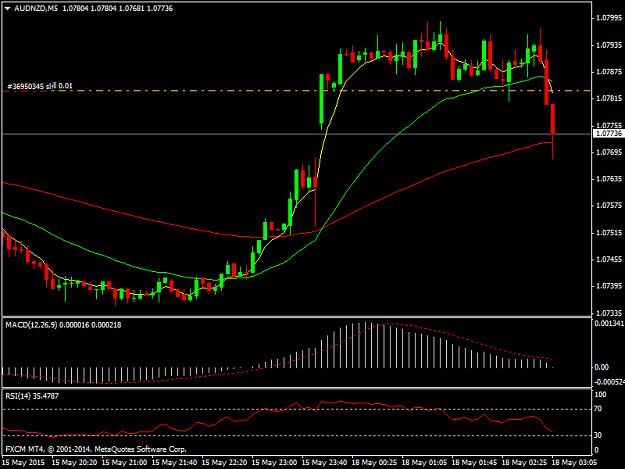This screenshot has height=469, width=625.
Task: Click the MACD scale zero level 0.00
Action: [601, 367]
